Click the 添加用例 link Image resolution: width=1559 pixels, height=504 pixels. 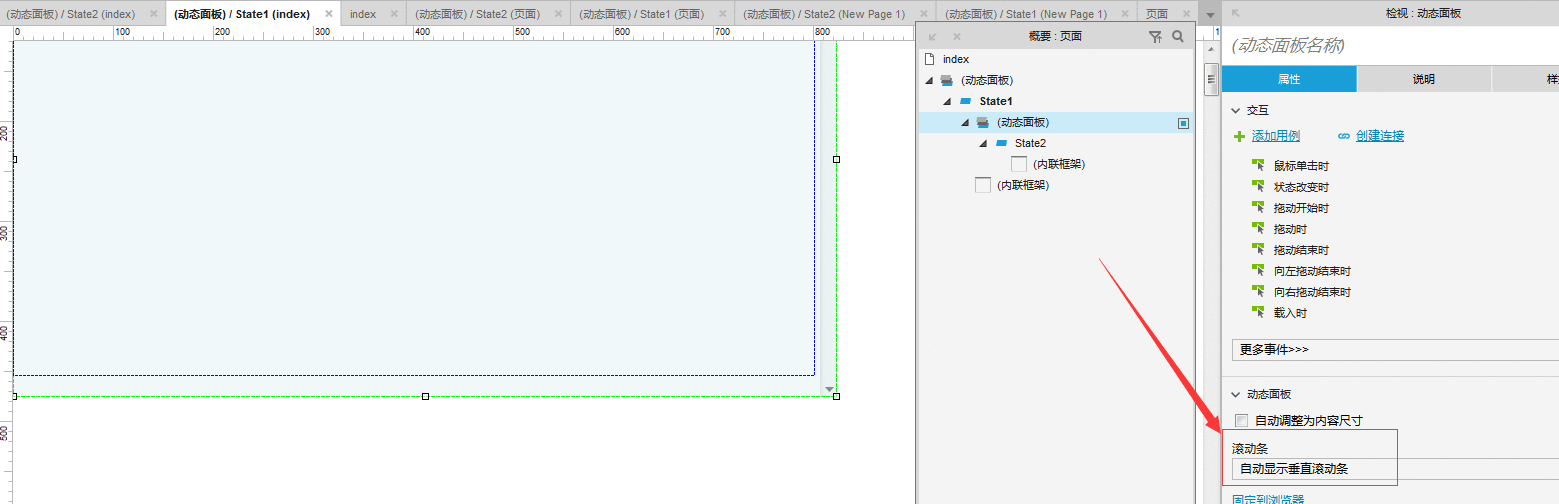point(1276,136)
